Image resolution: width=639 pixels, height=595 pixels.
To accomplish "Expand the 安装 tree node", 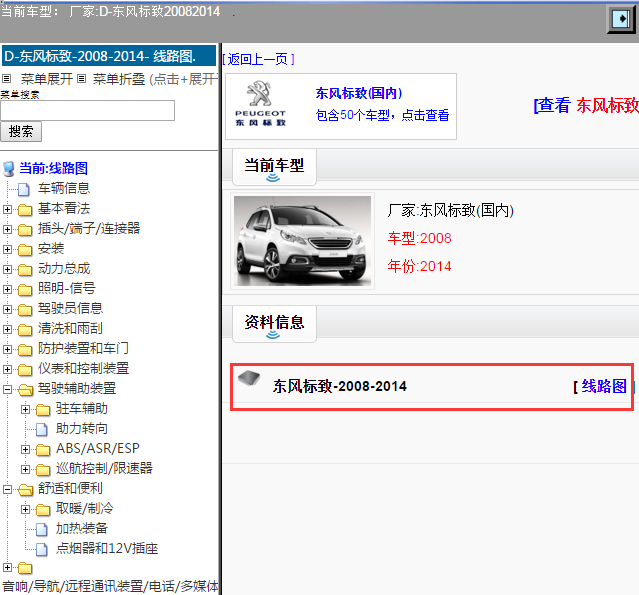I will pos(7,249).
